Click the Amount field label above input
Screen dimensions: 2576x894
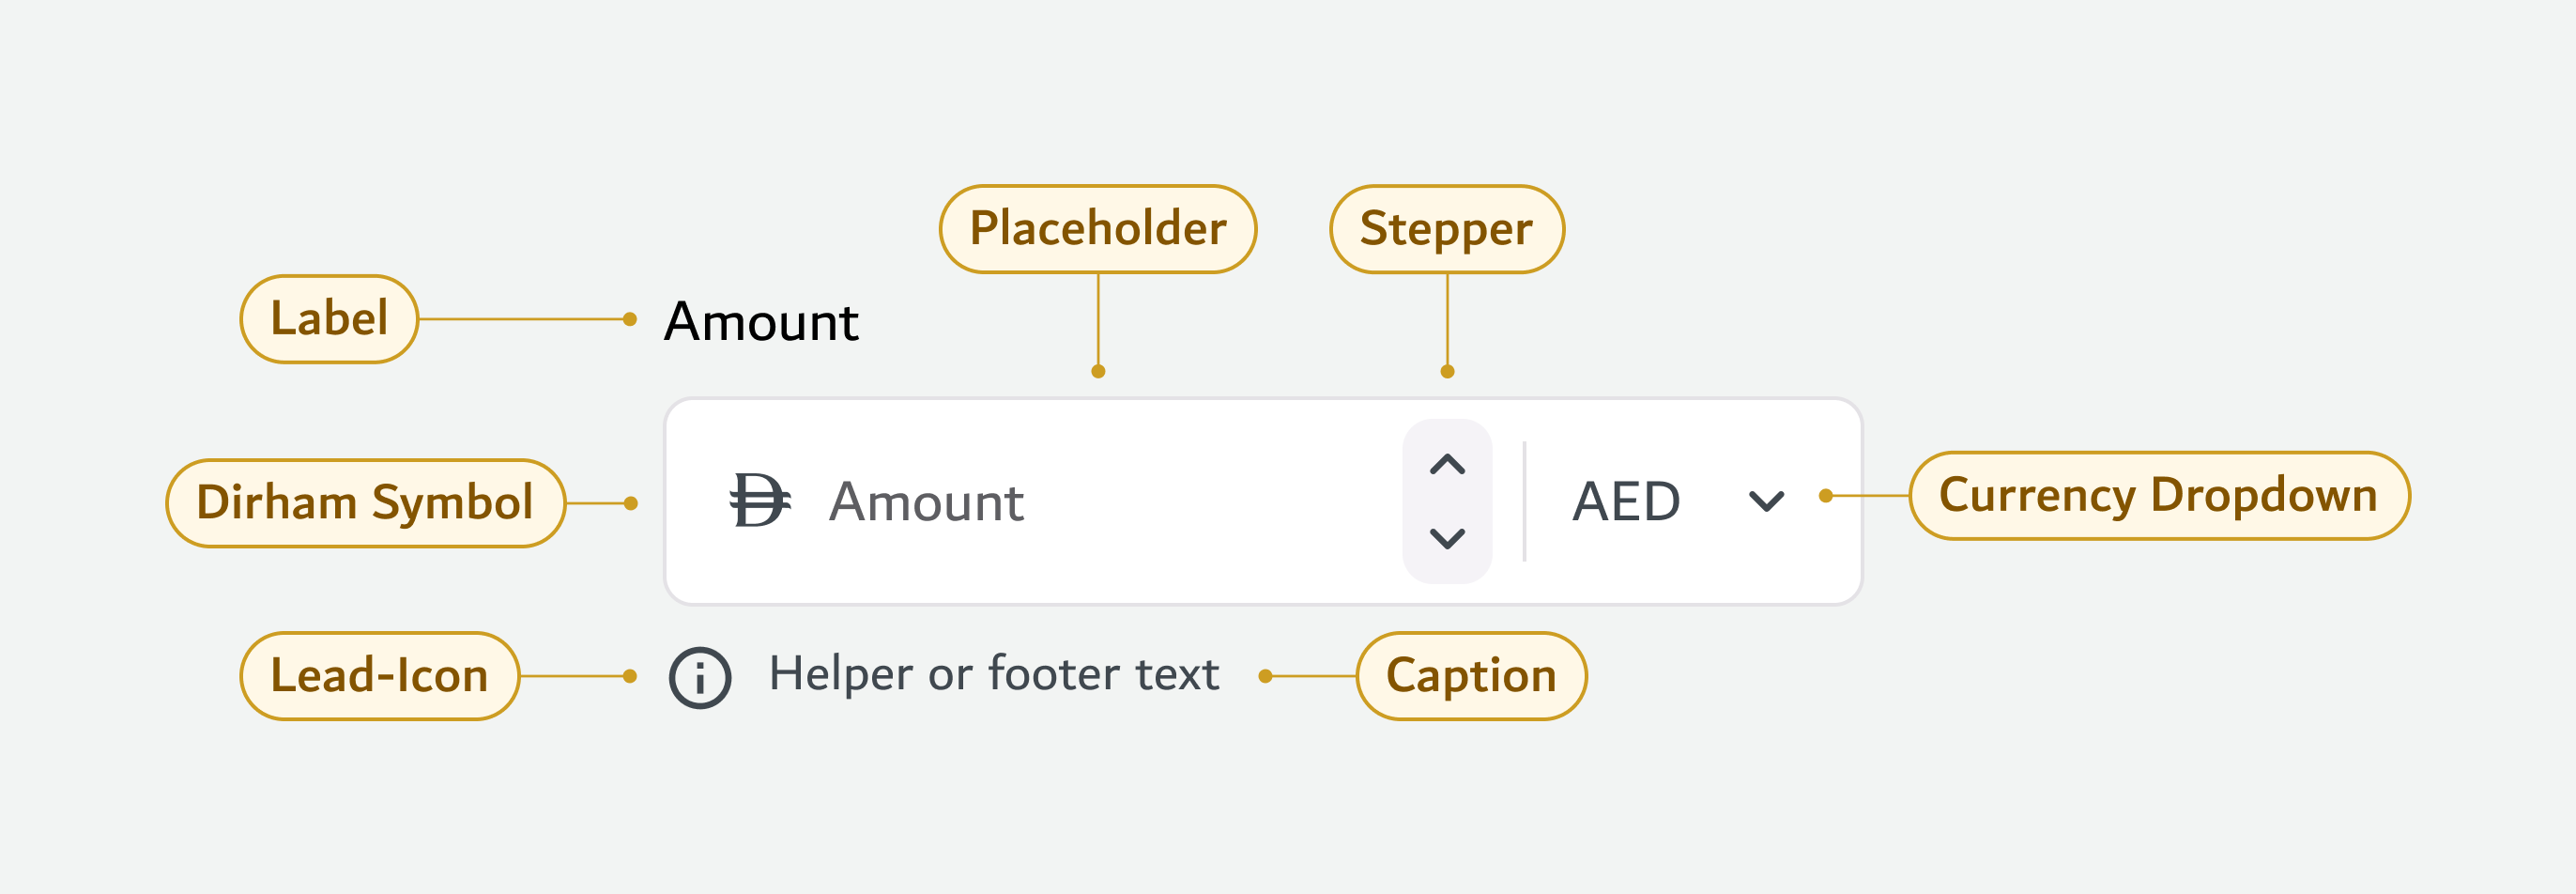tap(761, 322)
